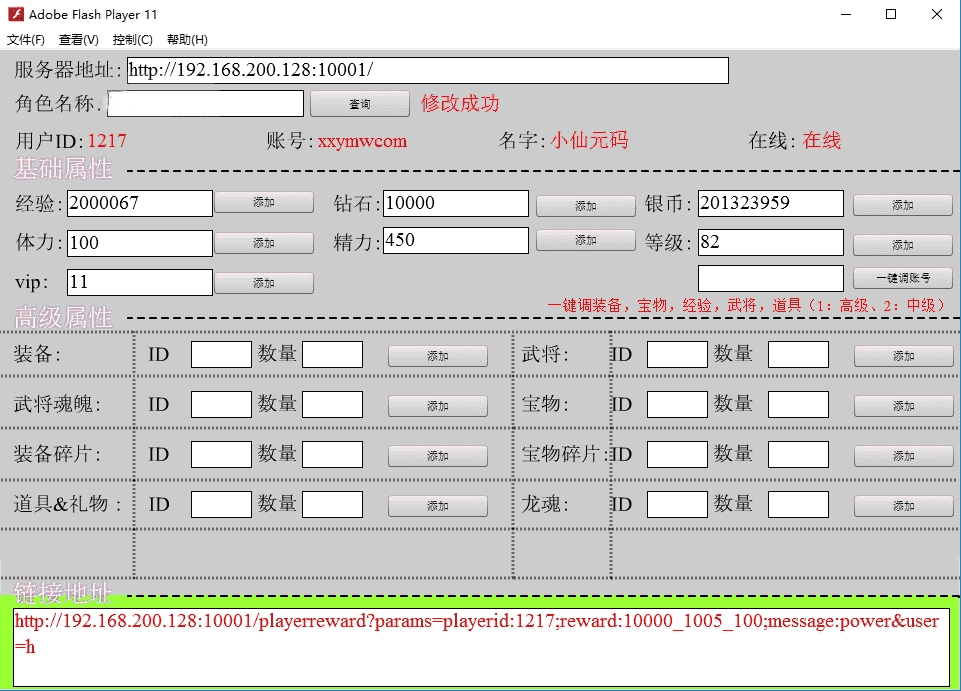Click the Adobe Flash Player title bar icon
The height and width of the screenshot is (691, 961).
coord(15,15)
